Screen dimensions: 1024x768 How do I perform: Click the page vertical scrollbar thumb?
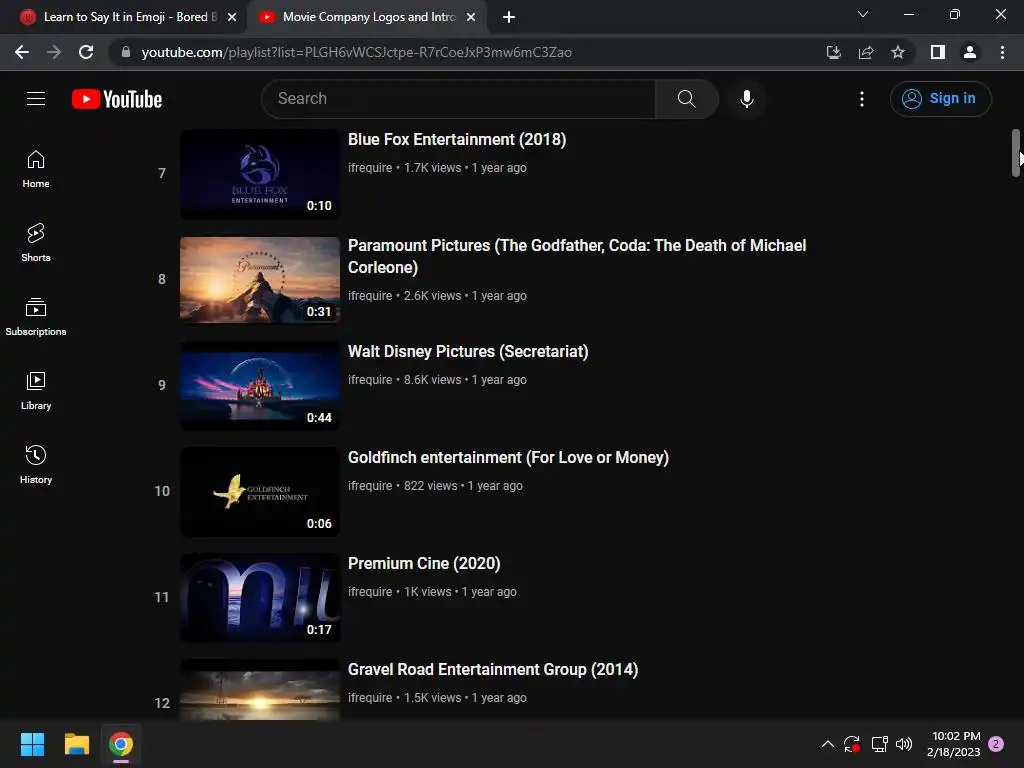[1016, 153]
